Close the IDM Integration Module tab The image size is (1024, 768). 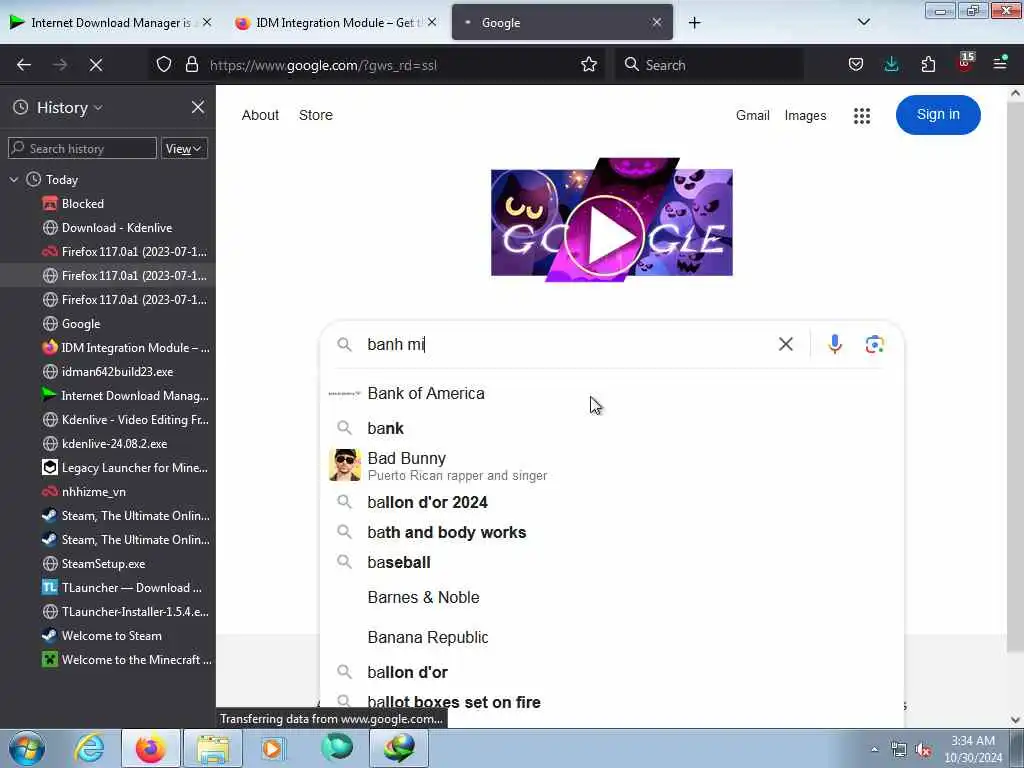(x=432, y=22)
